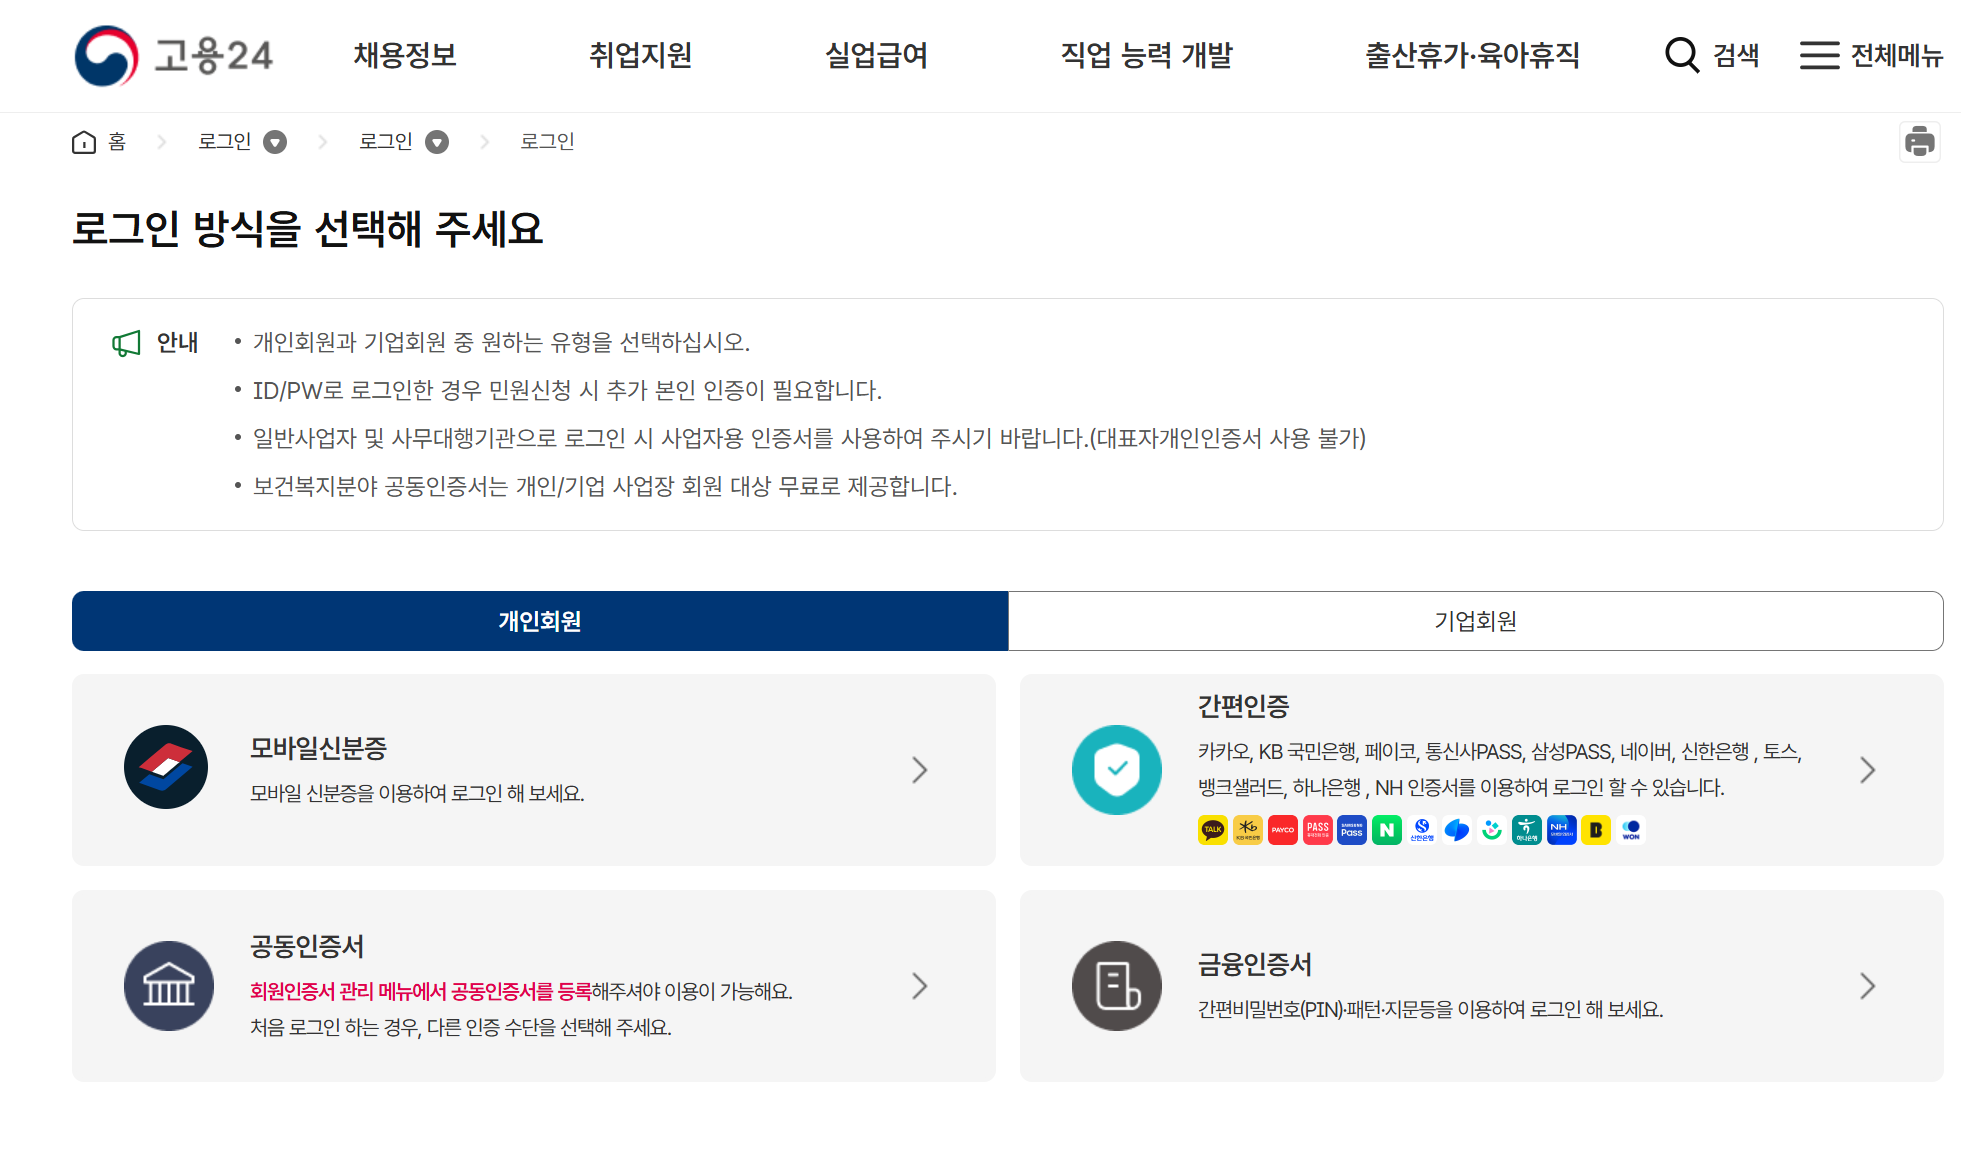1961x1150 pixels.
Task: Click the 금융인증서 document icon
Action: pyautogui.click(x=1116, y=985)
